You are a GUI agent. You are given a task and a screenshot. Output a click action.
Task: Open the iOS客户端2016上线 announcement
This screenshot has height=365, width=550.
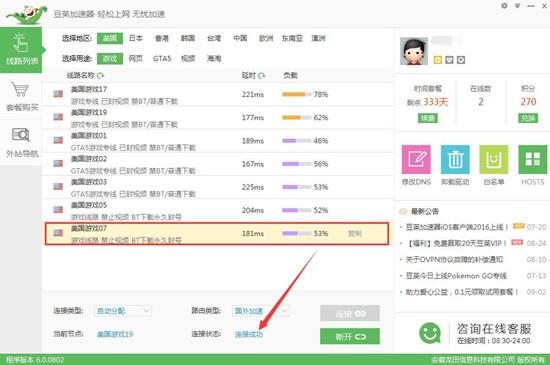457,227
